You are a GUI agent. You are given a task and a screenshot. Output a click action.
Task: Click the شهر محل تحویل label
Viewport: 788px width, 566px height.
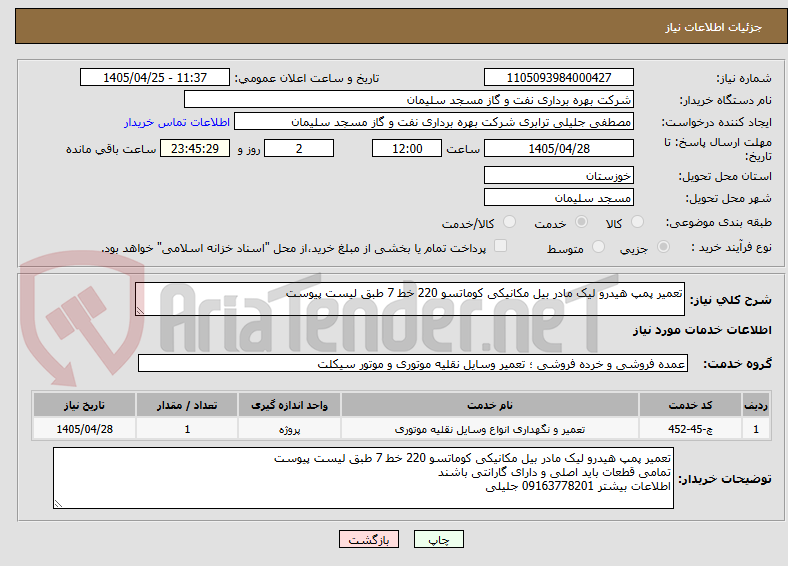(728, 199)
